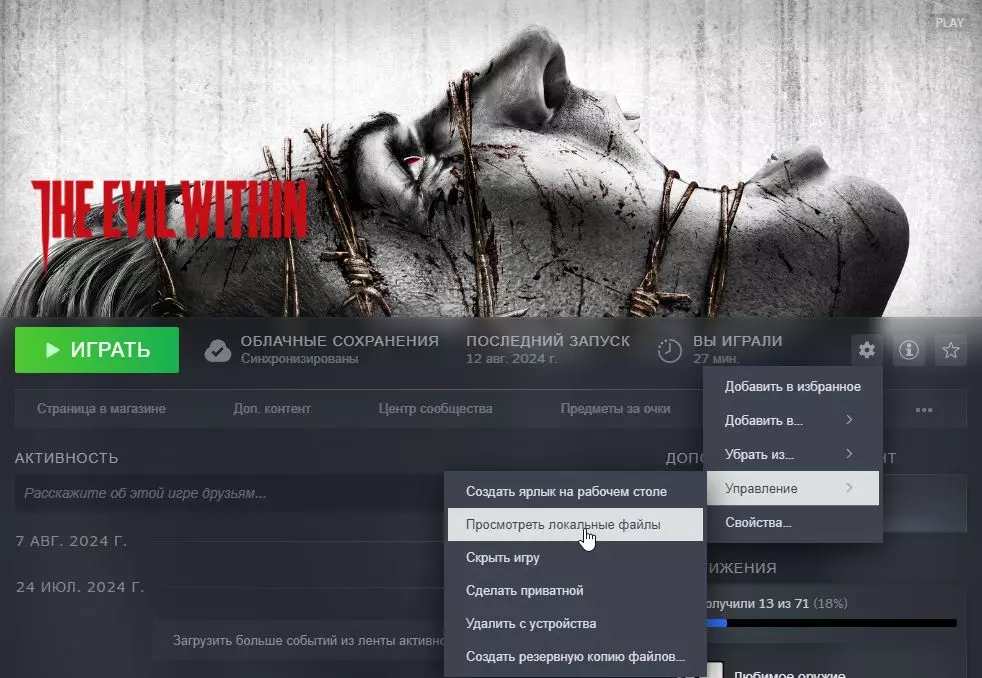Choose Скрыть игру option

click(x=575, y=557)
